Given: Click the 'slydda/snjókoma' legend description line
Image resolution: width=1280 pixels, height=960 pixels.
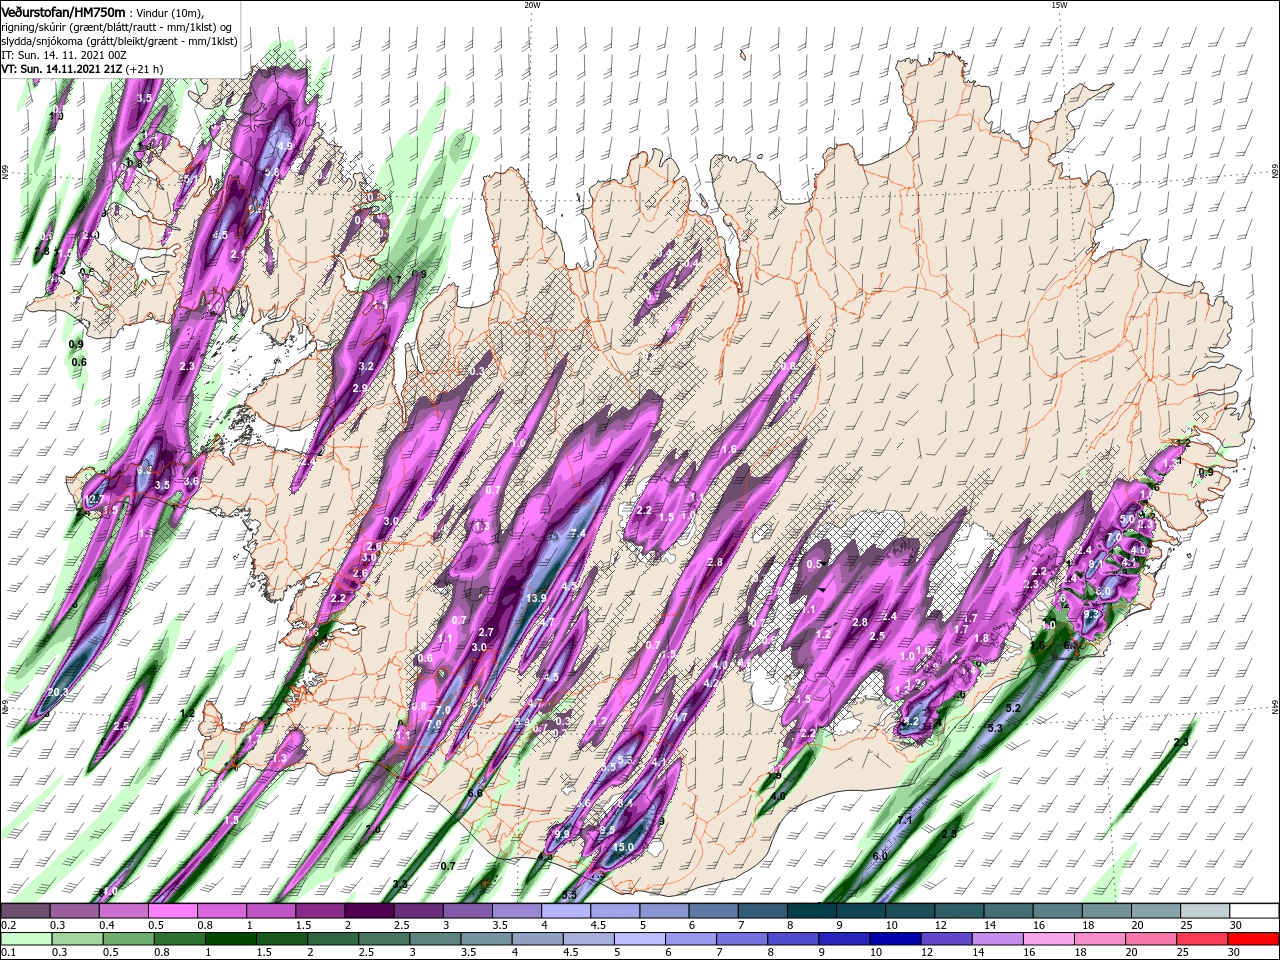Looking at the screenshot, I should pyautogui.click(x=119, y=41).
